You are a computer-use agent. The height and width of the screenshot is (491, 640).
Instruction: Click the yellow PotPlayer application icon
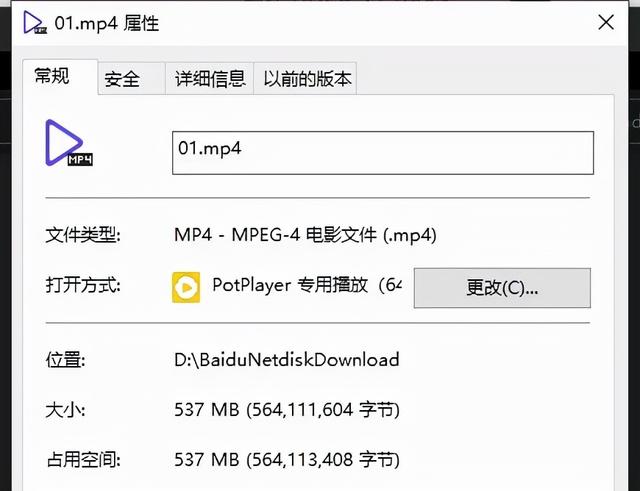coord(186,287)
